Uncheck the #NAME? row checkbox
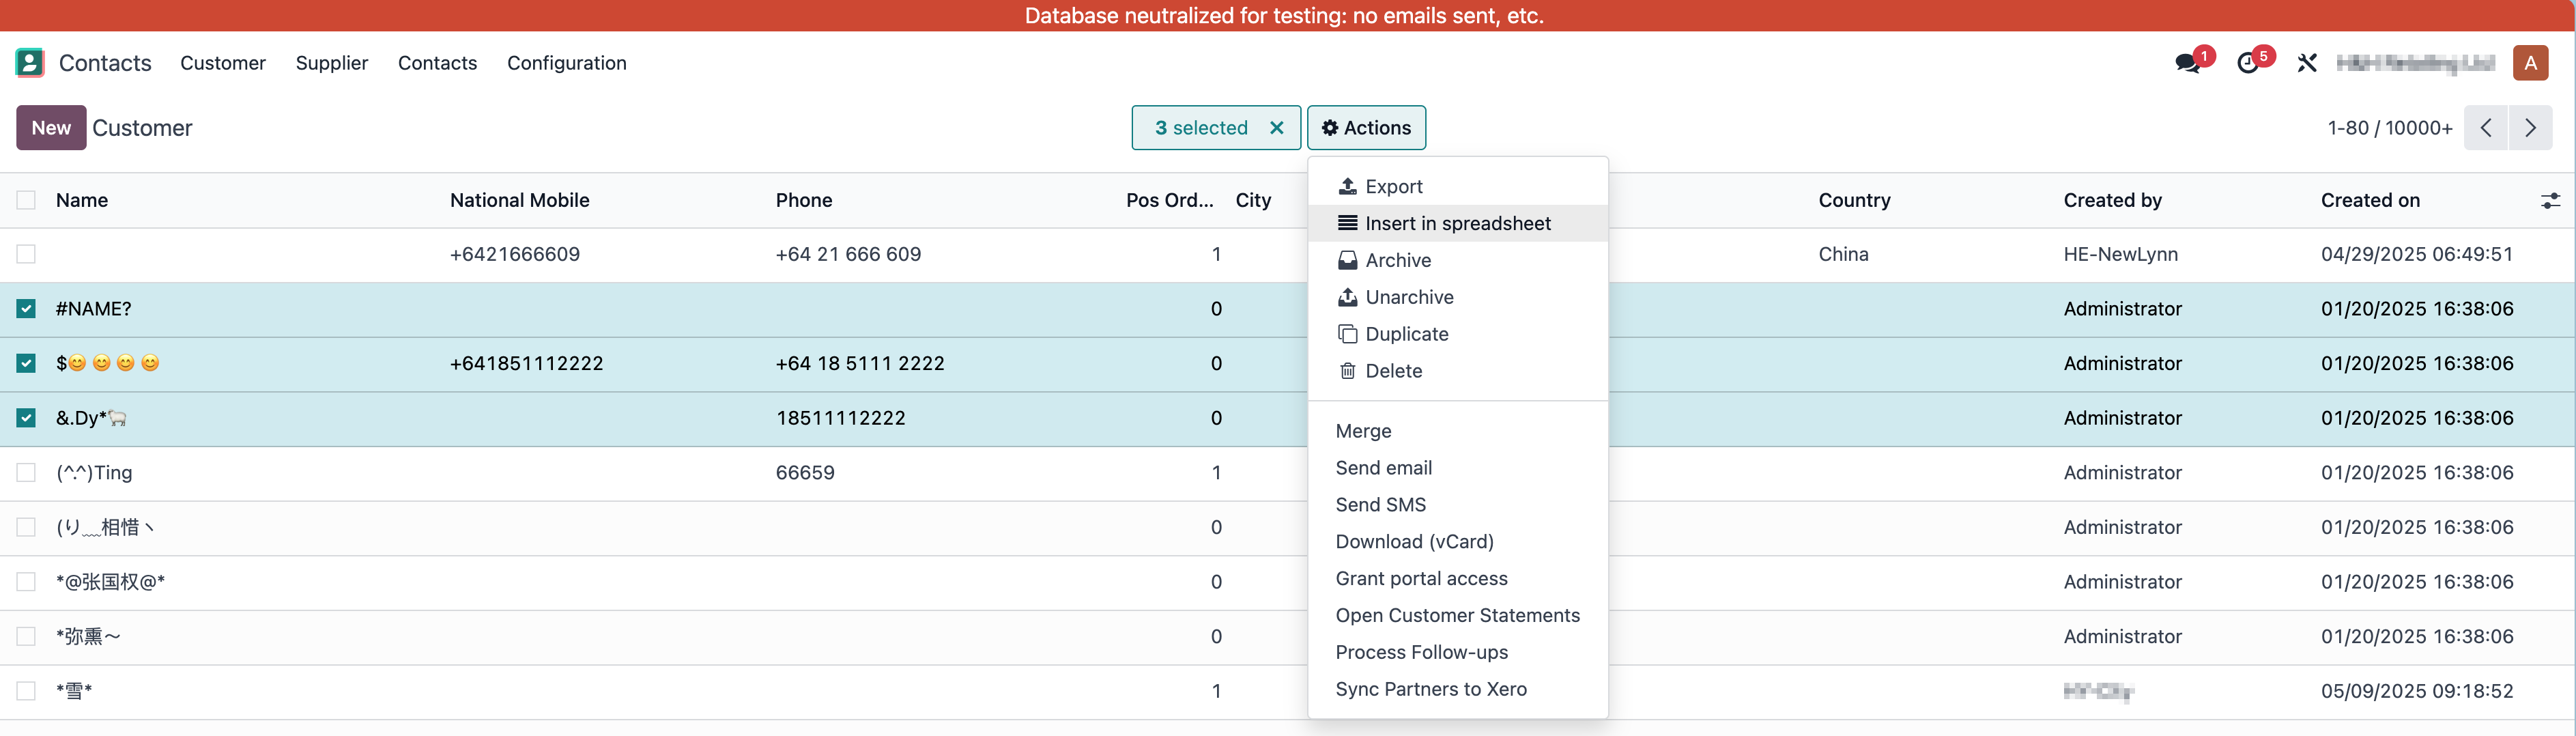Image resolution: width=2576 pixels, height=736 pixels. 26,309
